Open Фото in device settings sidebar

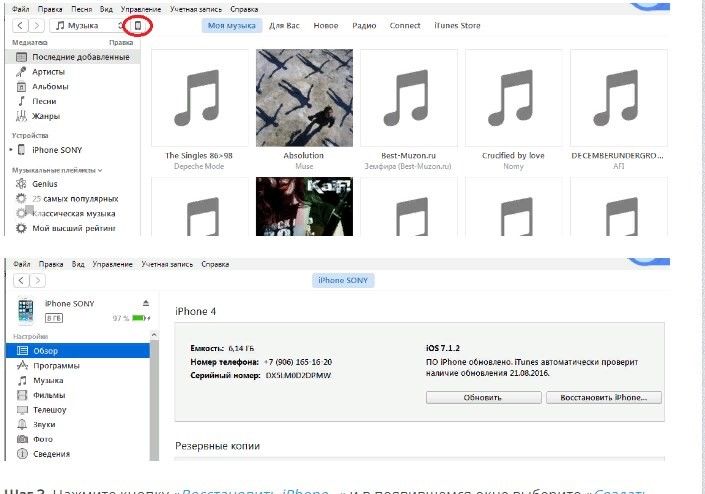pyautogui.click(x=42, y=439)
